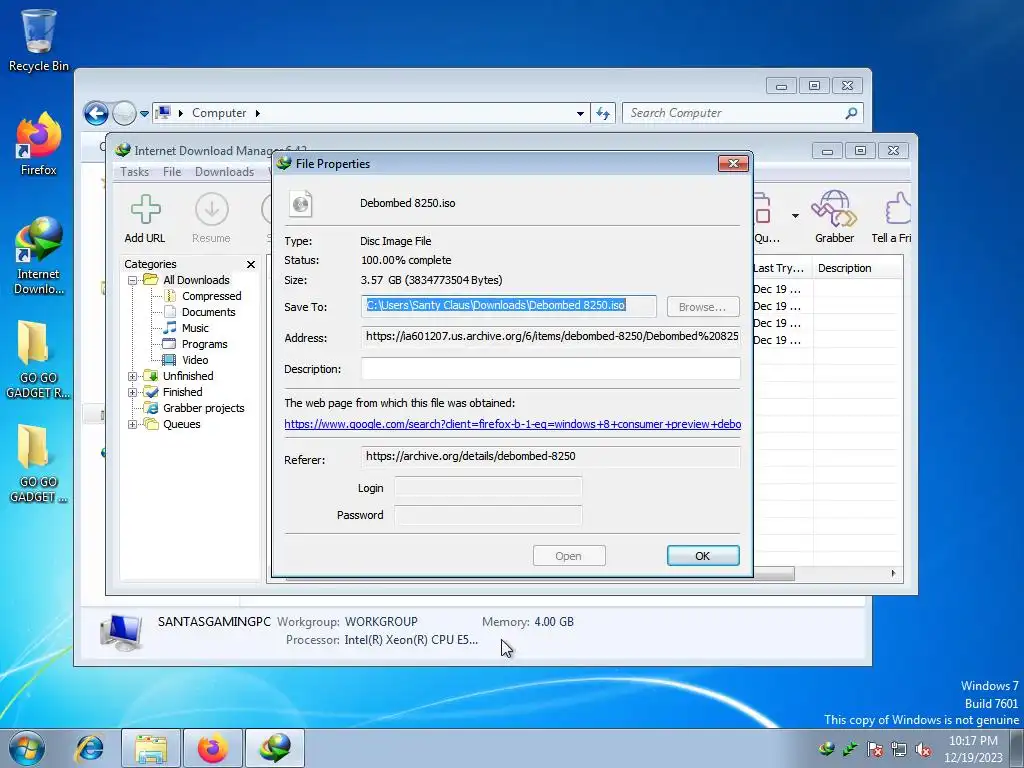
Task: Click the Description column header
Action: (857, 268)
